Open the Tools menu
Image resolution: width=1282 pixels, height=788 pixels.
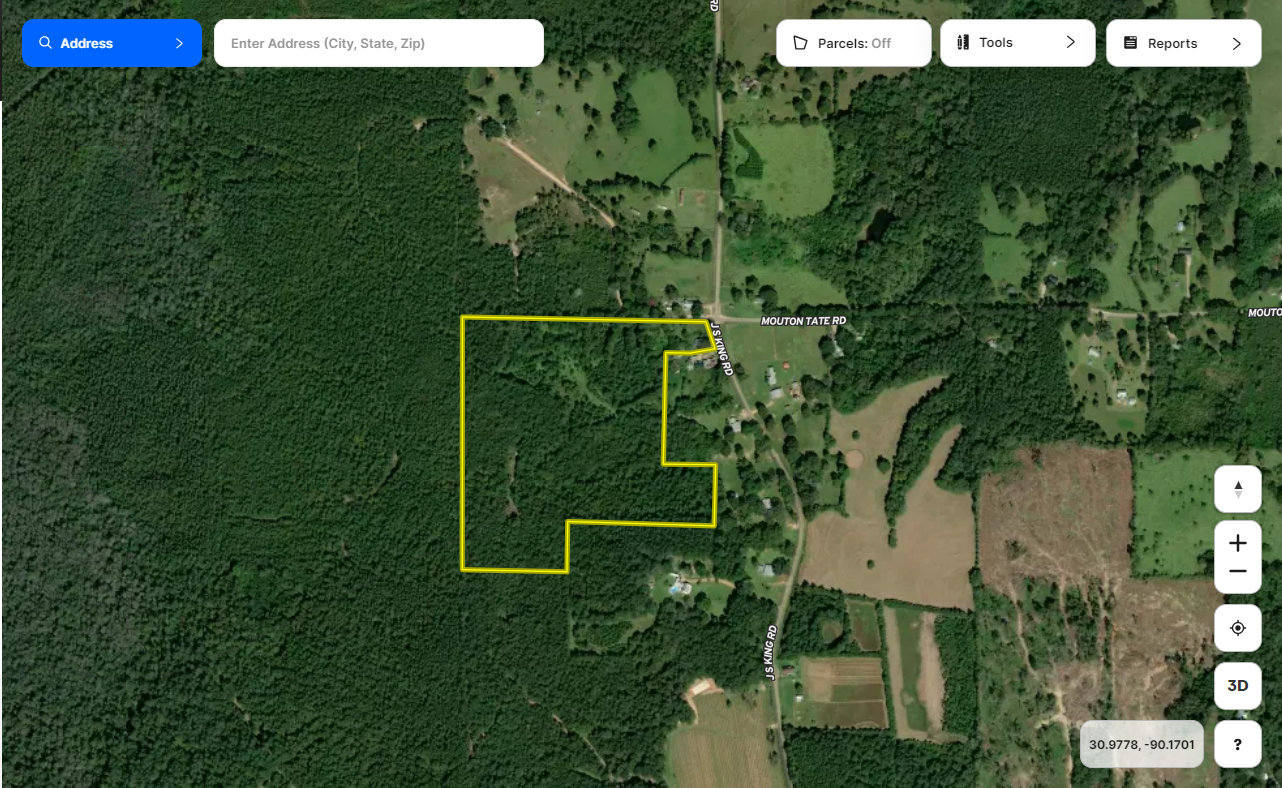tap(1018, 43)
